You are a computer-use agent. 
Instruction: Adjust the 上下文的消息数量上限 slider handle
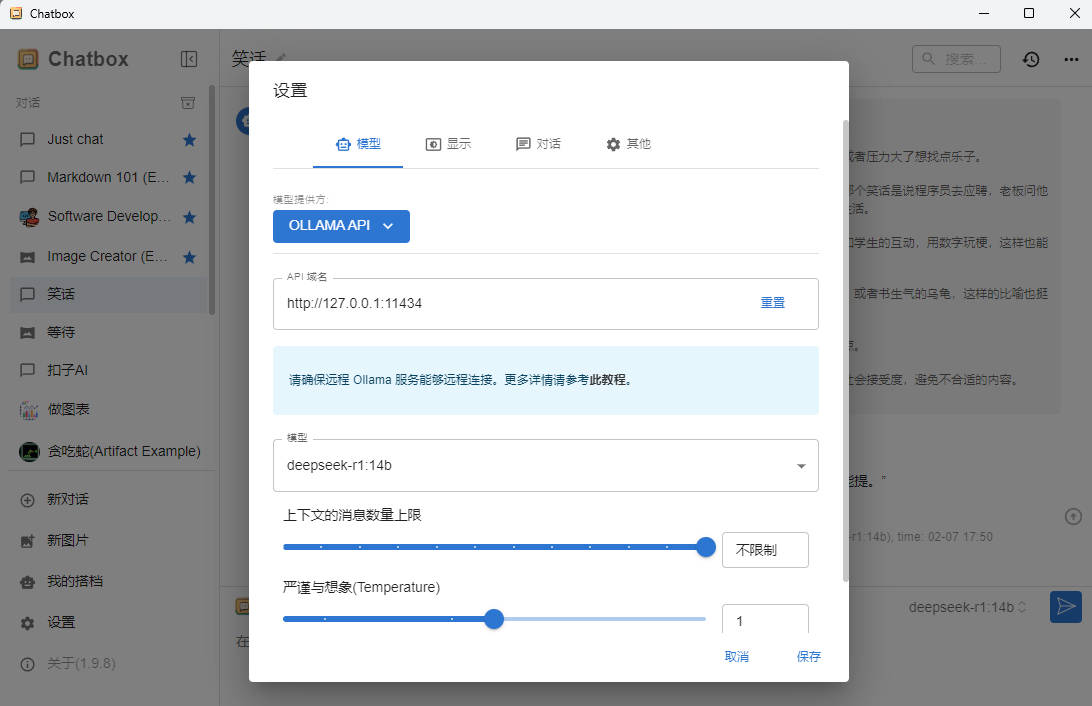coord(705,547)
